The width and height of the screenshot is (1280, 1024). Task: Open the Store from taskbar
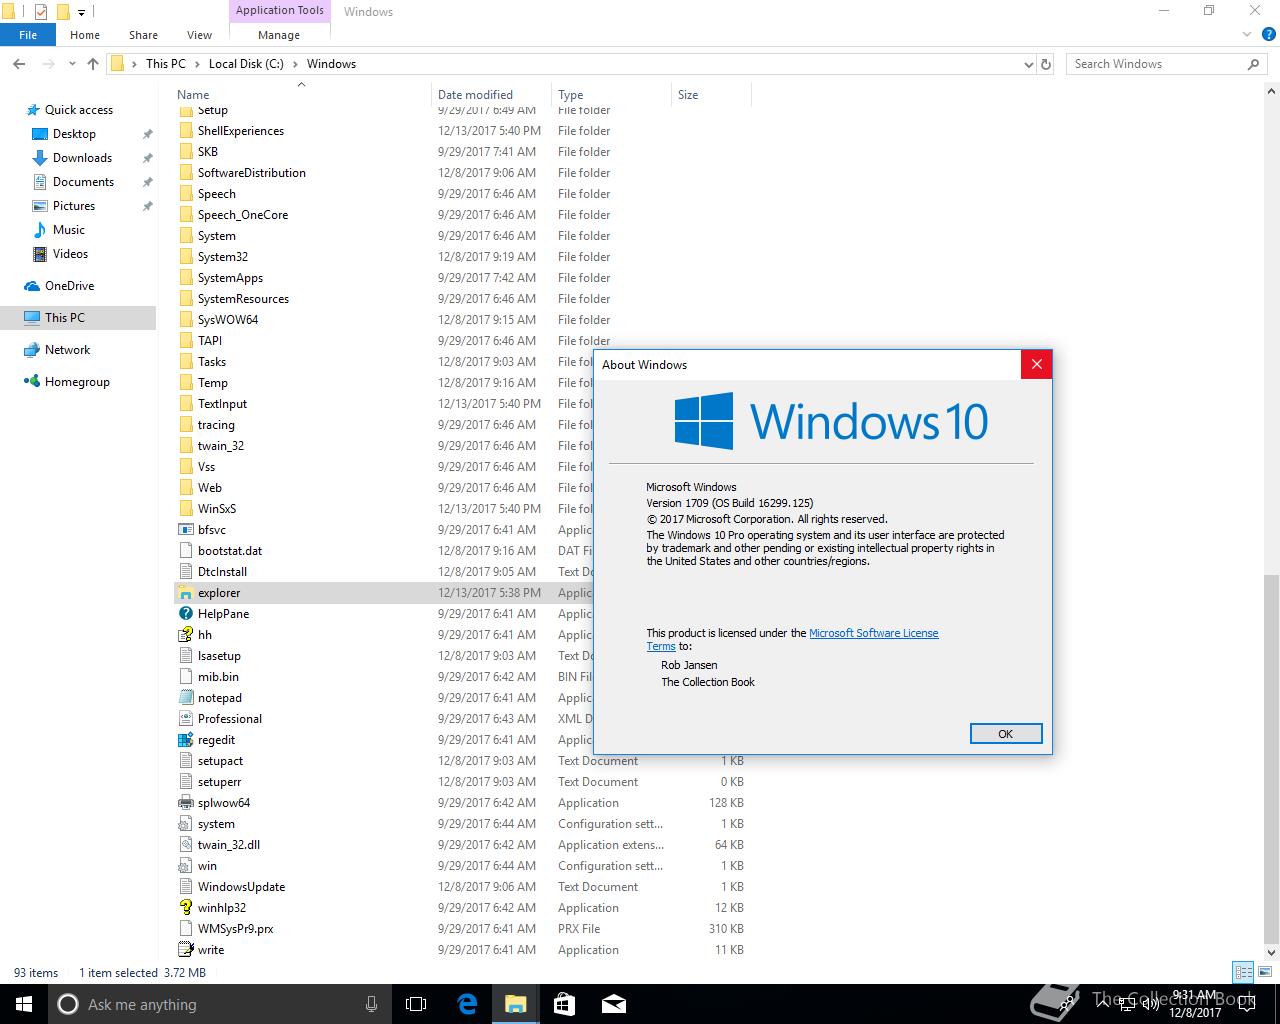[x=564, y=1004]
